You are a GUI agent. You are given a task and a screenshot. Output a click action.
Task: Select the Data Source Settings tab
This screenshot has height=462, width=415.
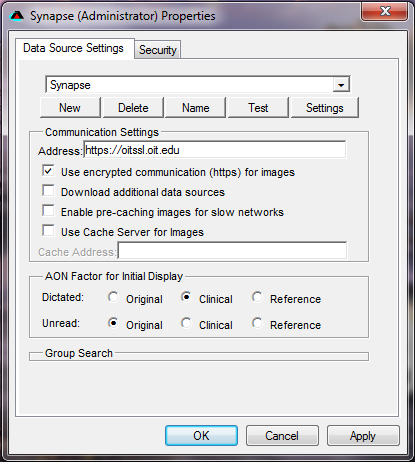coord(73,48)
